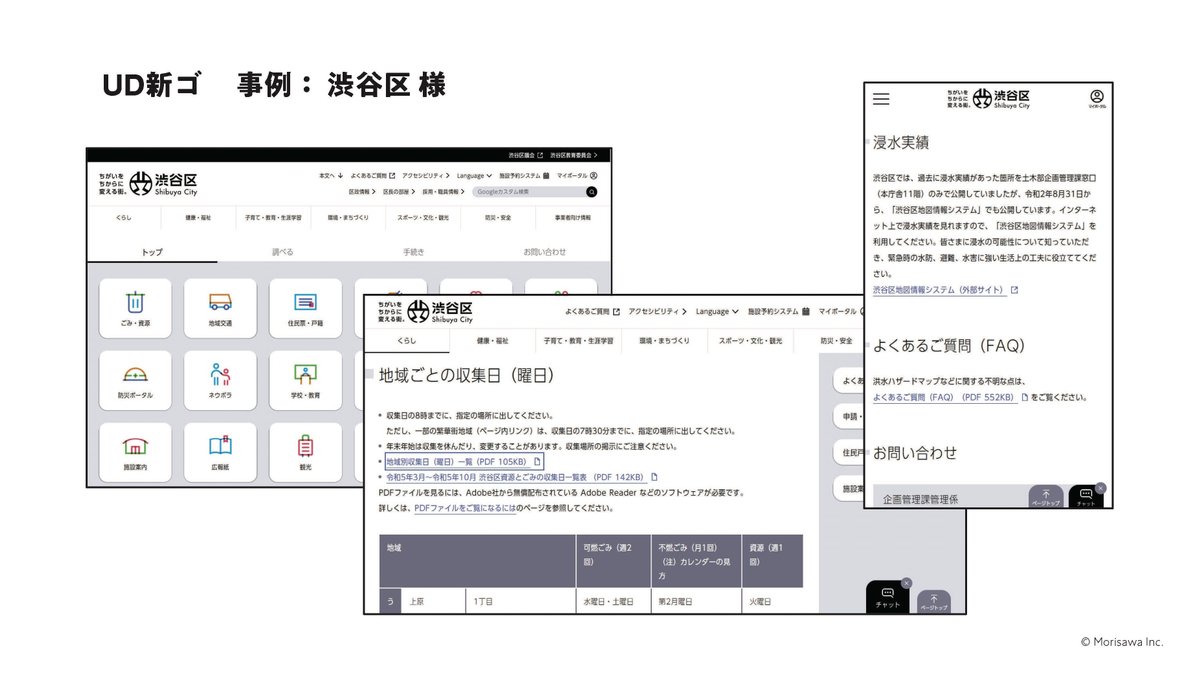The height and width of the screenshot is (675, 1200).
Task: Open the 防災ポータル tile
Action: 135,381
